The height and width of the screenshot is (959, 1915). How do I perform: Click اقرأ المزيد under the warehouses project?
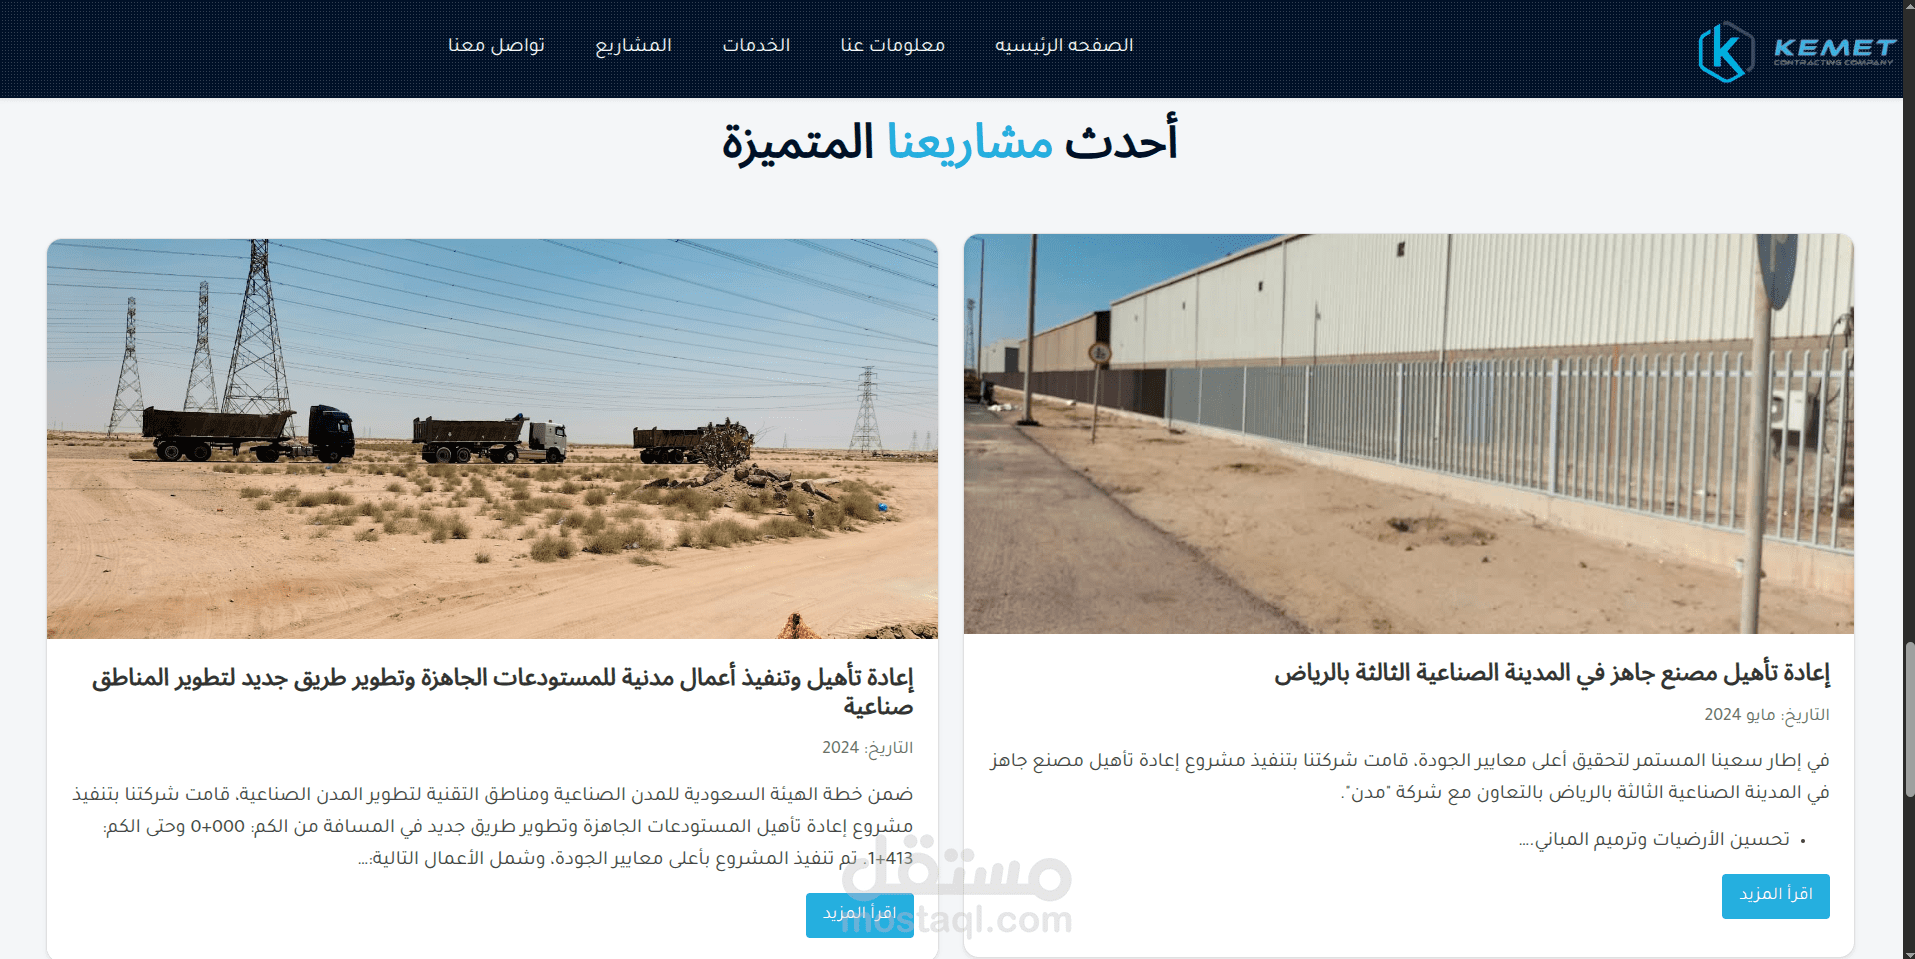tap(859, 915)
